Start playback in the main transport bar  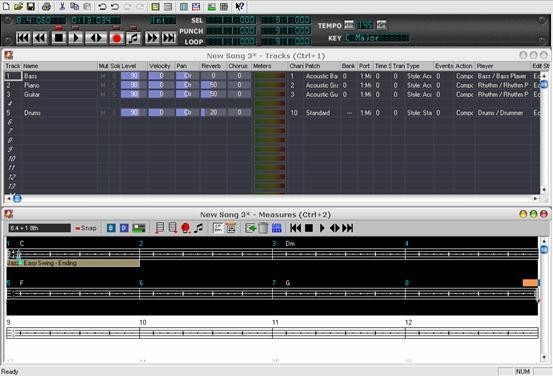pos(76,37)
